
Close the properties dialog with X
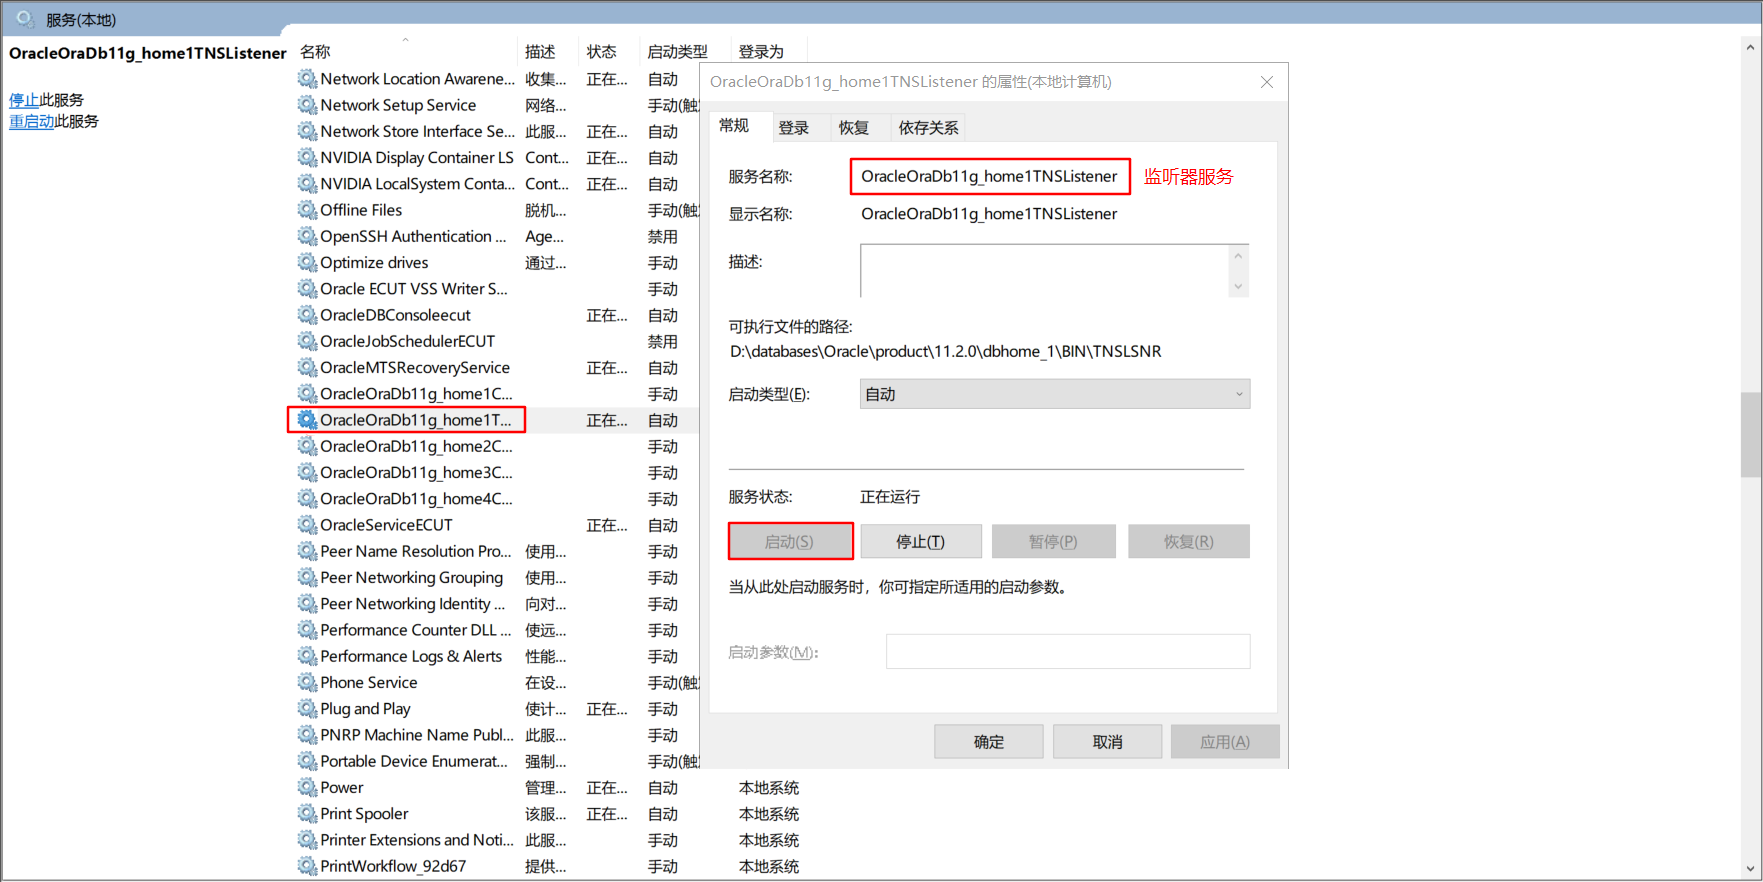1267,82
